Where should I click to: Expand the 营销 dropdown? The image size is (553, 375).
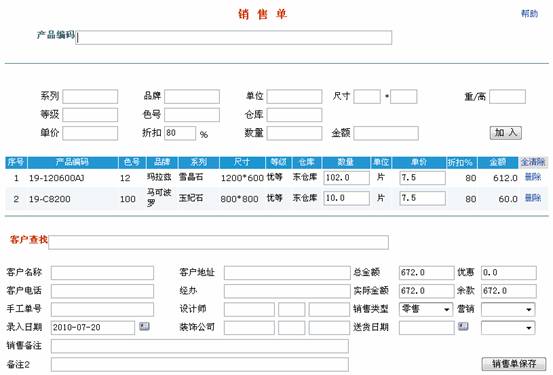(x=508, y=309)
